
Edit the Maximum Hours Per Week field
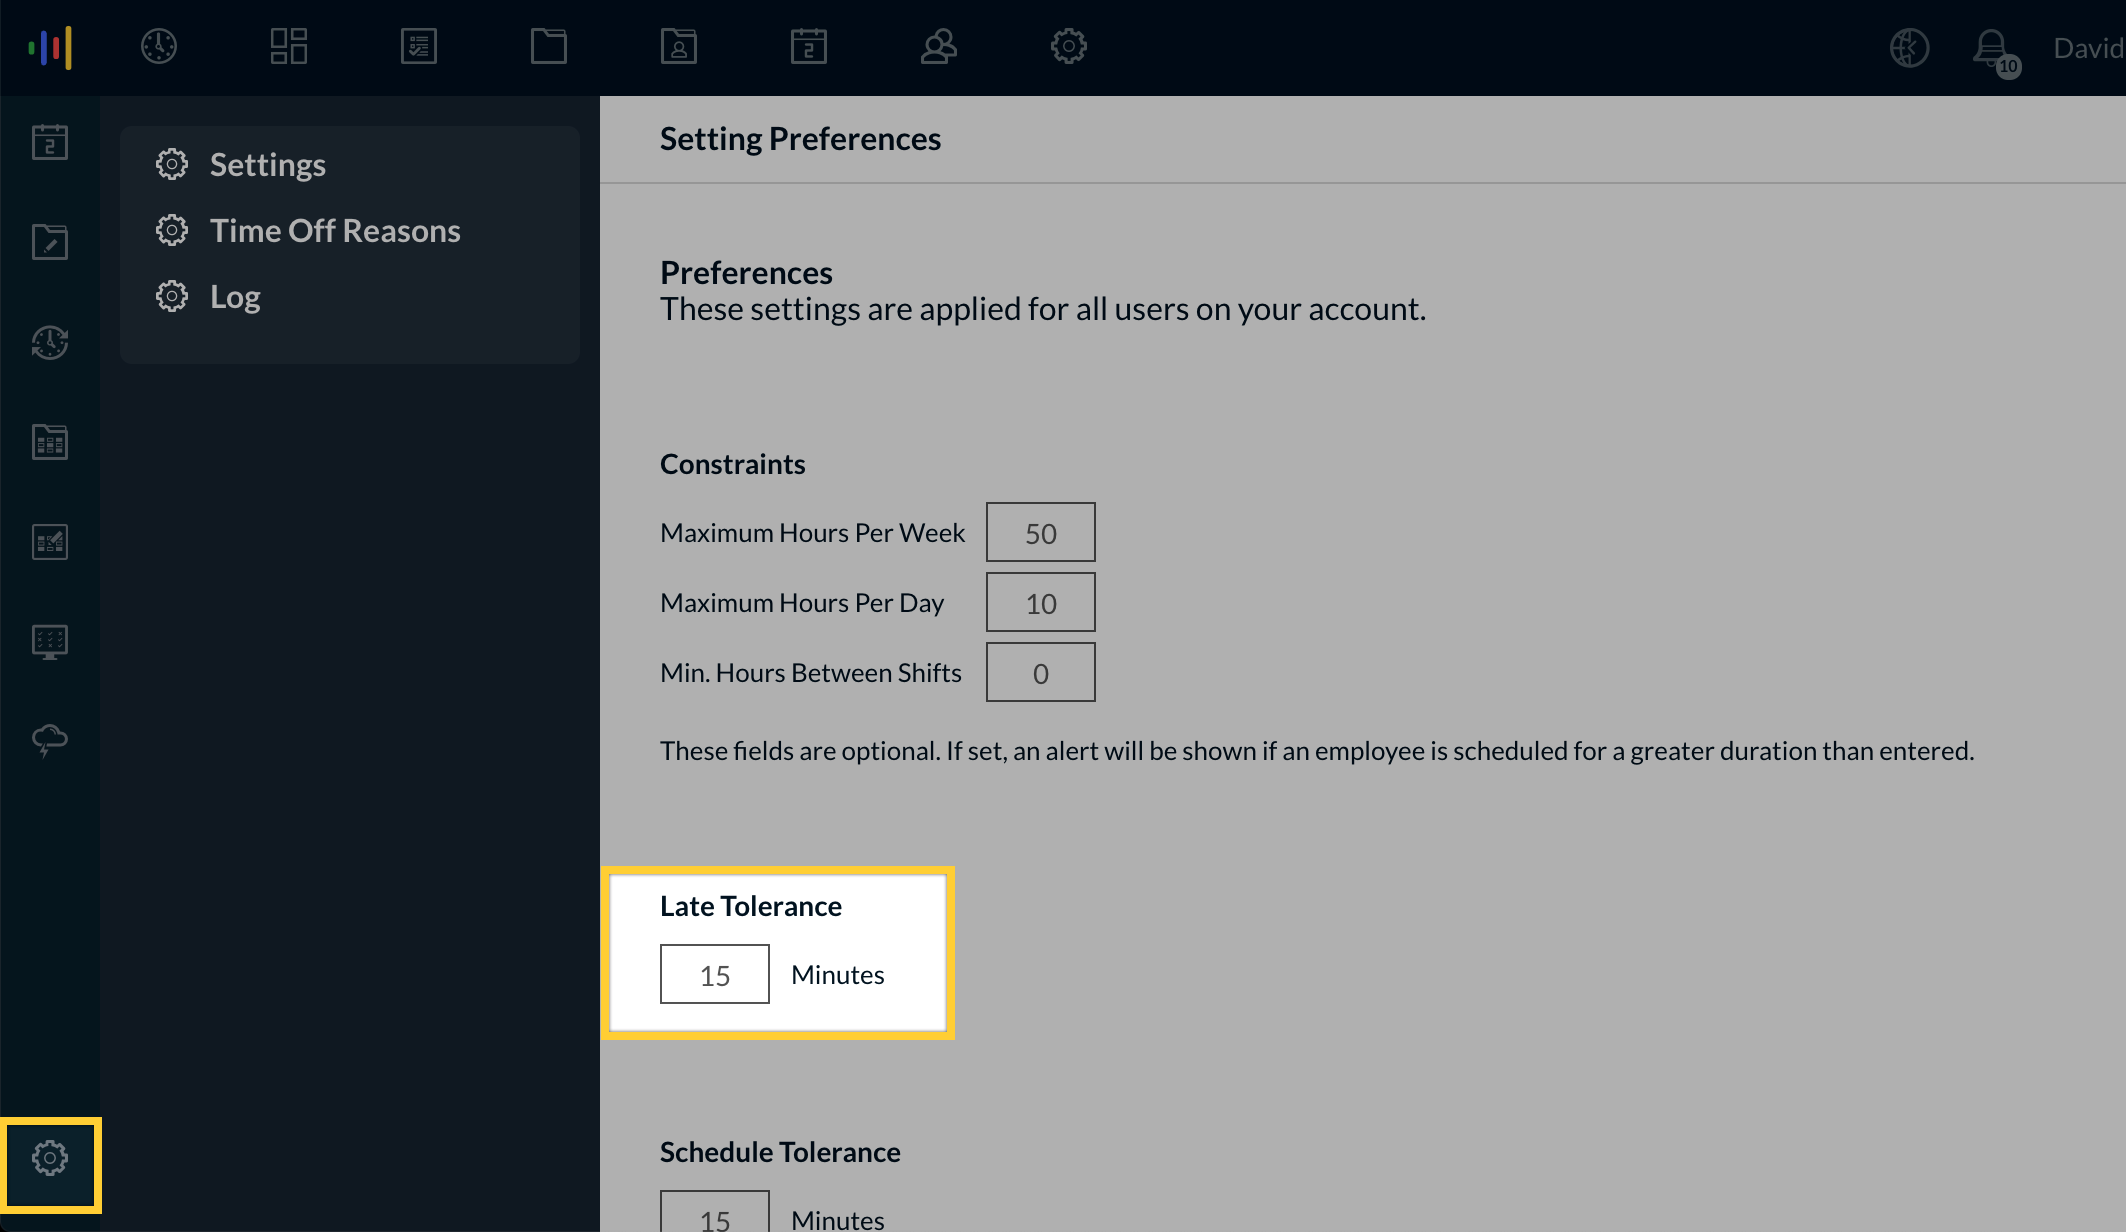1040,532
